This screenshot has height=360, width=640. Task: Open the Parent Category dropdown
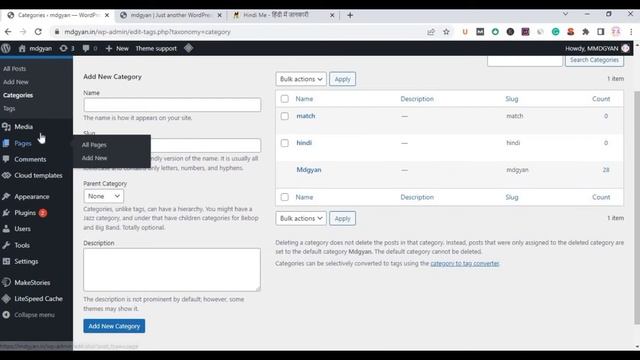[103, 196]
